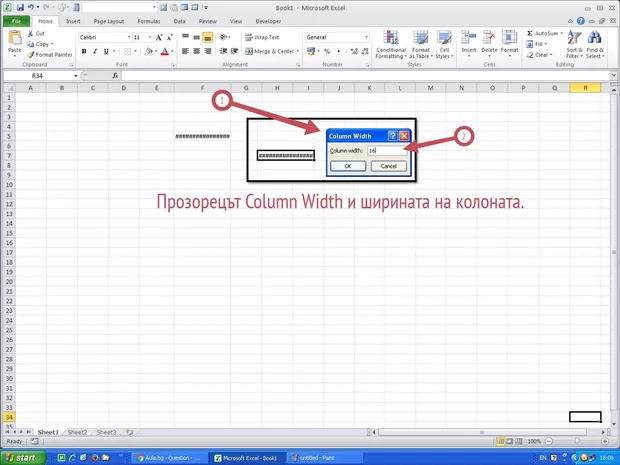Switch to the Page Layout tab
This screenshot has height=465, width=620.
click(108, 20)
